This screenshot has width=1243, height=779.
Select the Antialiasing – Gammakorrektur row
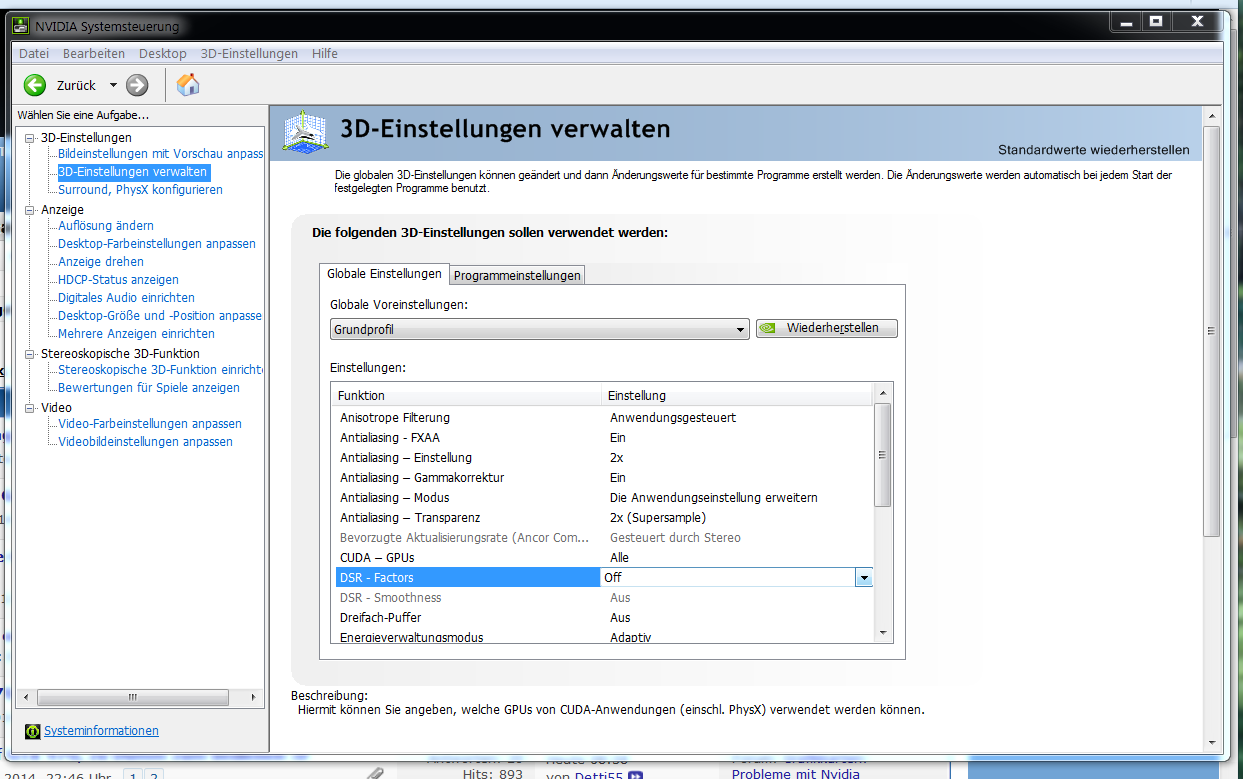(x=604, y=478)
